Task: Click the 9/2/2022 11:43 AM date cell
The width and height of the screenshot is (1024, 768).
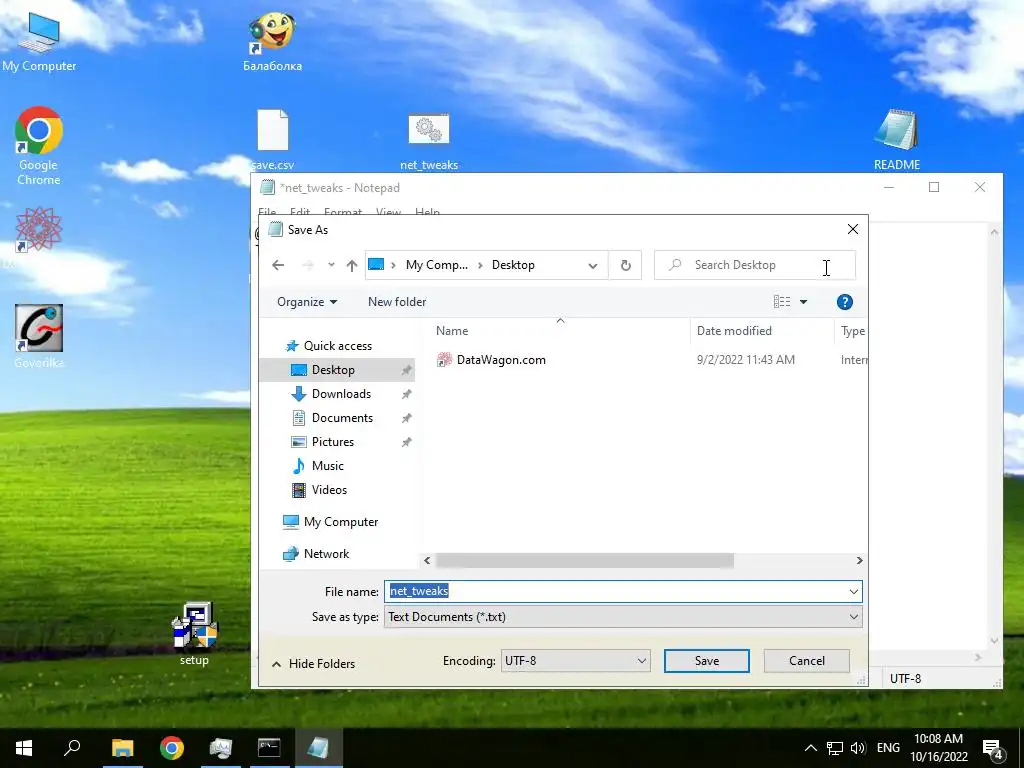Action: (x=745, y=360)
